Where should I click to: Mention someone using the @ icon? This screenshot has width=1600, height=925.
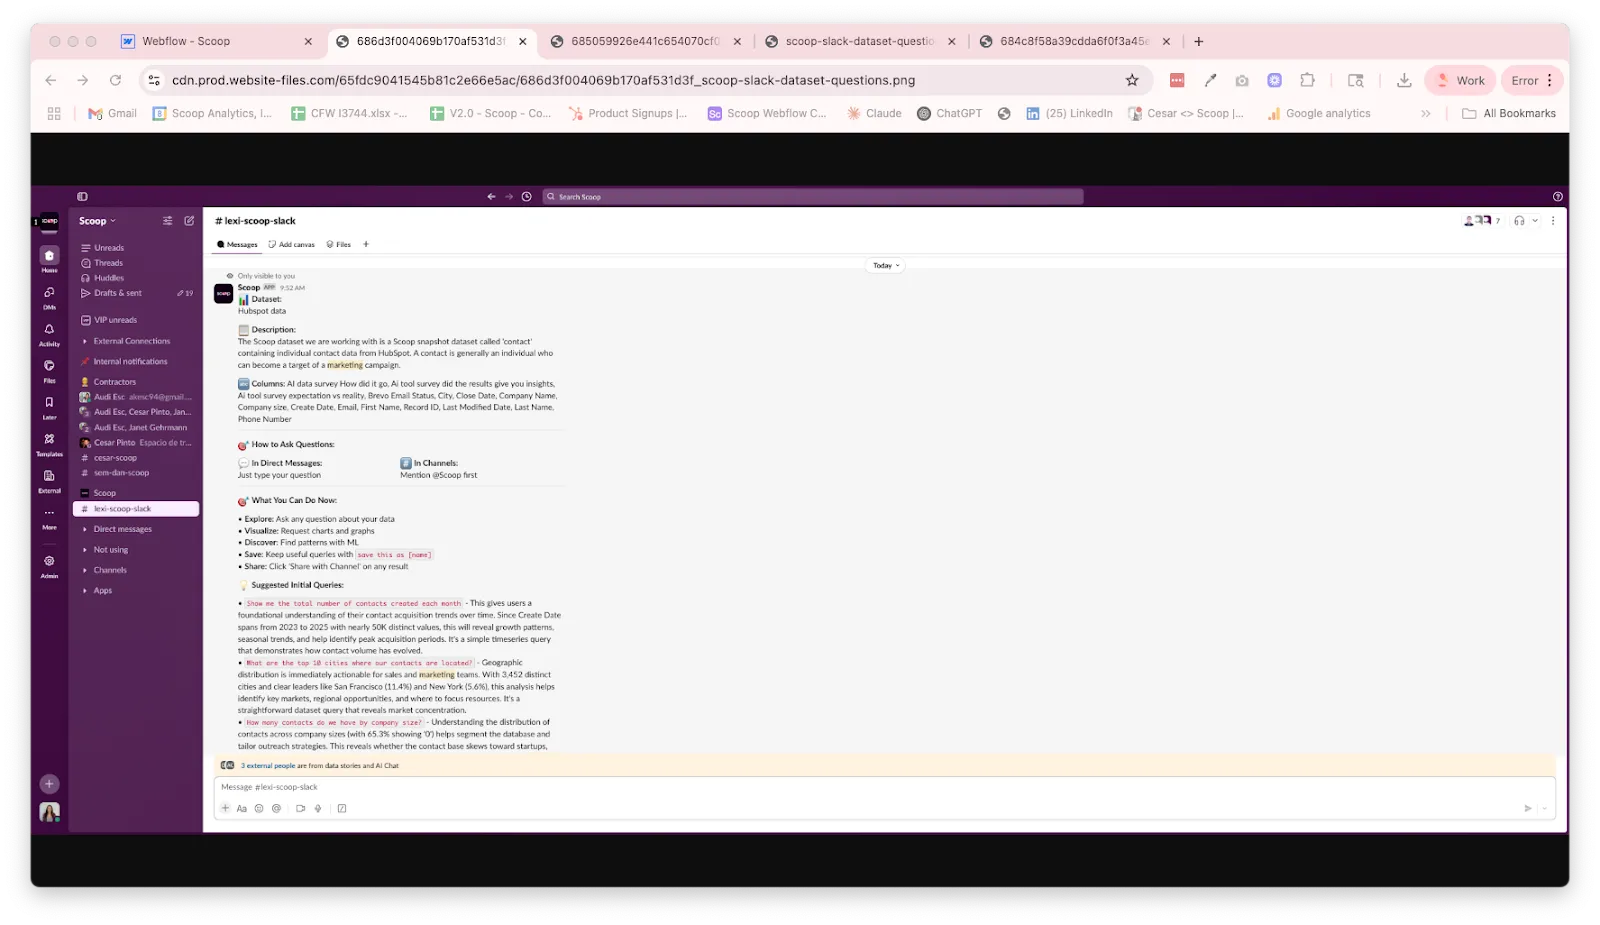pos(276,808)
